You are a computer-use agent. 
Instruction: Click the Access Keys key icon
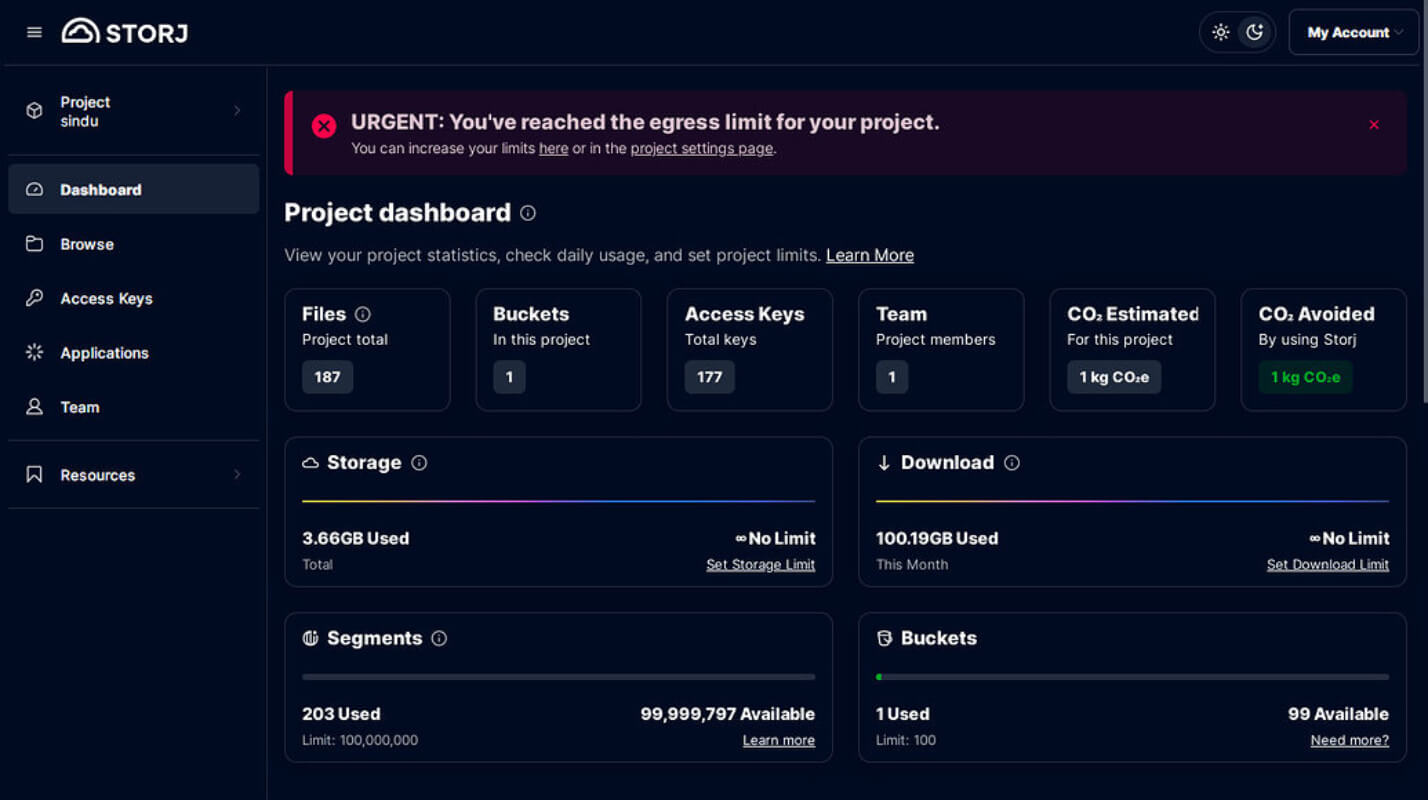(34, 298)
